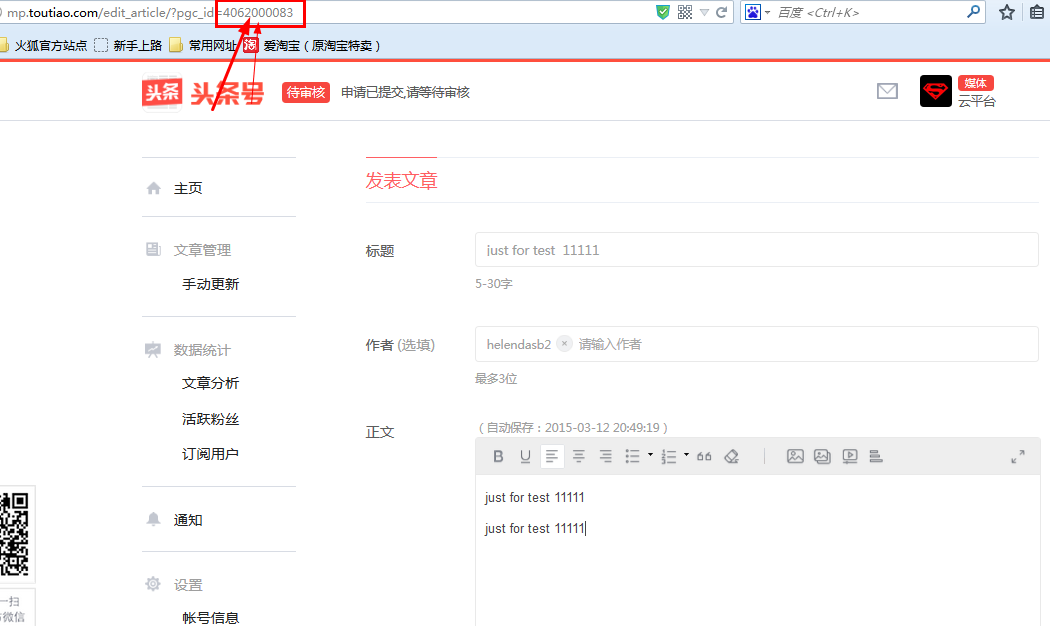1050x626 pixels.
Task: Expand the editor to fullscreen
Action: point(1018,457)
